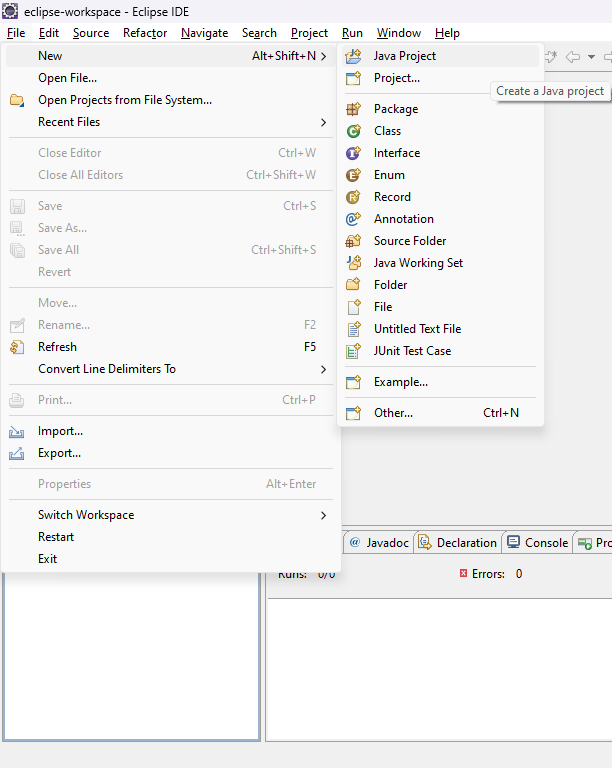This screenshot has width=612, height=768.
Task: Click the Import icon
Action: 17,432
